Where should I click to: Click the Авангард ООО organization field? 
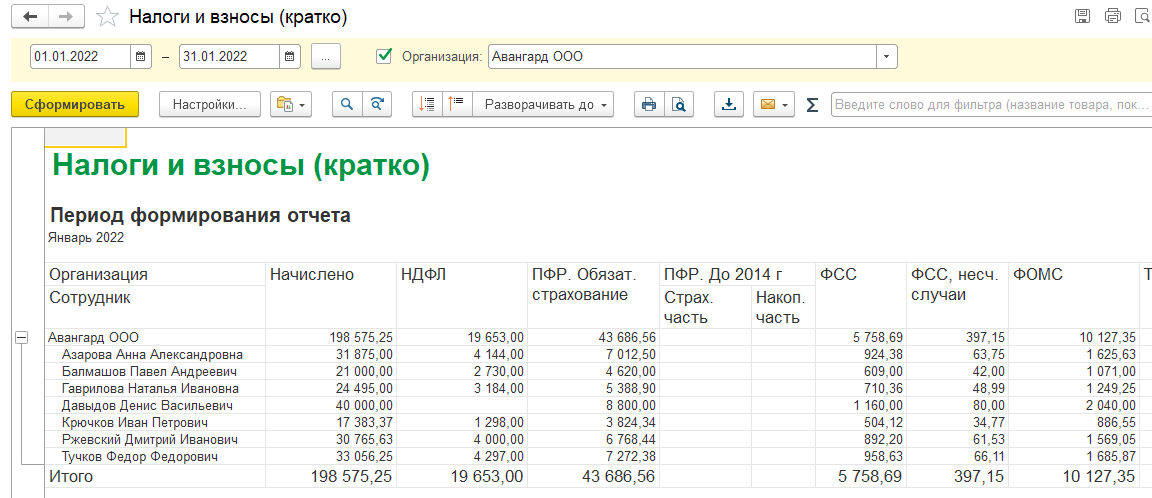pos(682,56)
